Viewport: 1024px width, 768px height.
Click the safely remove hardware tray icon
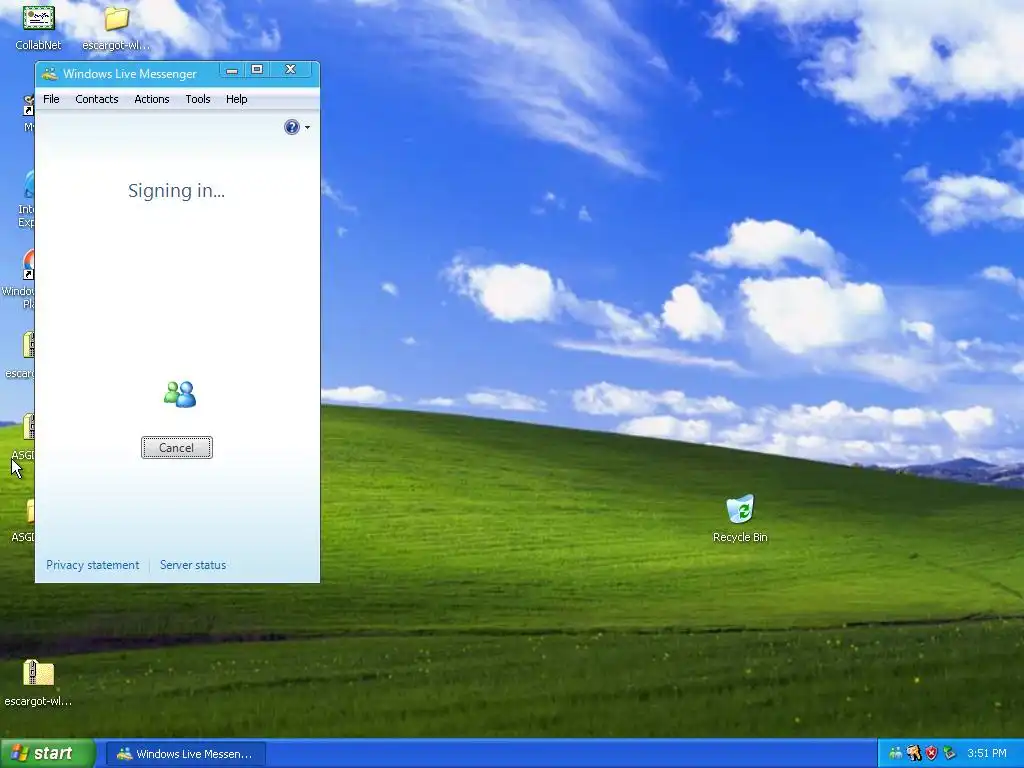(949, 754)
